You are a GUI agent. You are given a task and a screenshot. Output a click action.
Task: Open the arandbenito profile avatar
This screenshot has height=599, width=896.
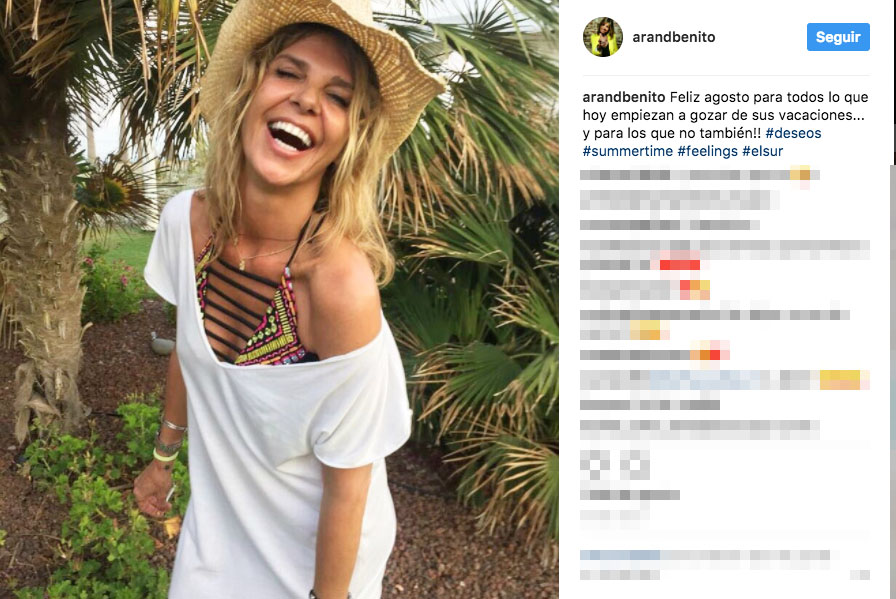coord(602,37)
